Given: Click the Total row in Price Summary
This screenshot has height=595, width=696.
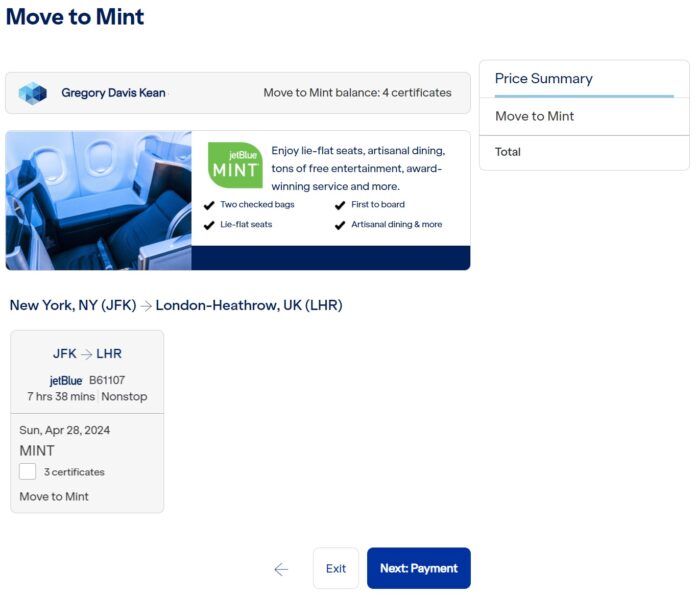Looking at the screenshot, I should [584, 152].
